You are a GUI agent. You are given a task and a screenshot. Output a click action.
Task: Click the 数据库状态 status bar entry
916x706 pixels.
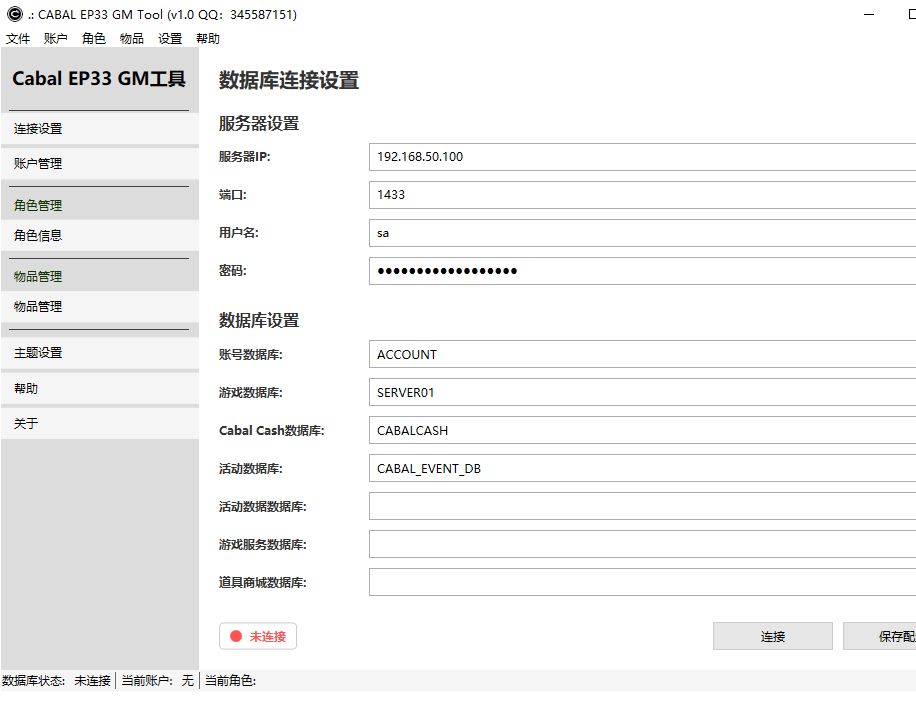(x=56, y=681)
